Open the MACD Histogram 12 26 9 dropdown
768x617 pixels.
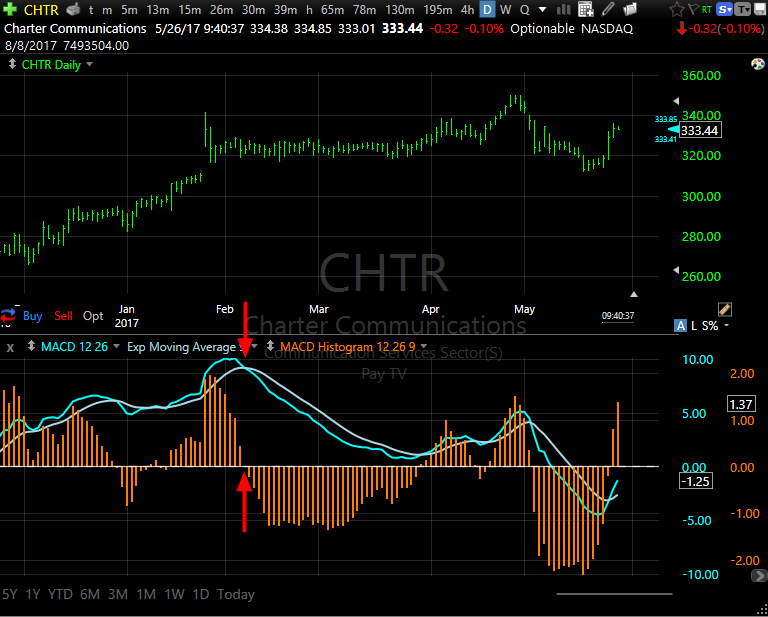[424, 346]
